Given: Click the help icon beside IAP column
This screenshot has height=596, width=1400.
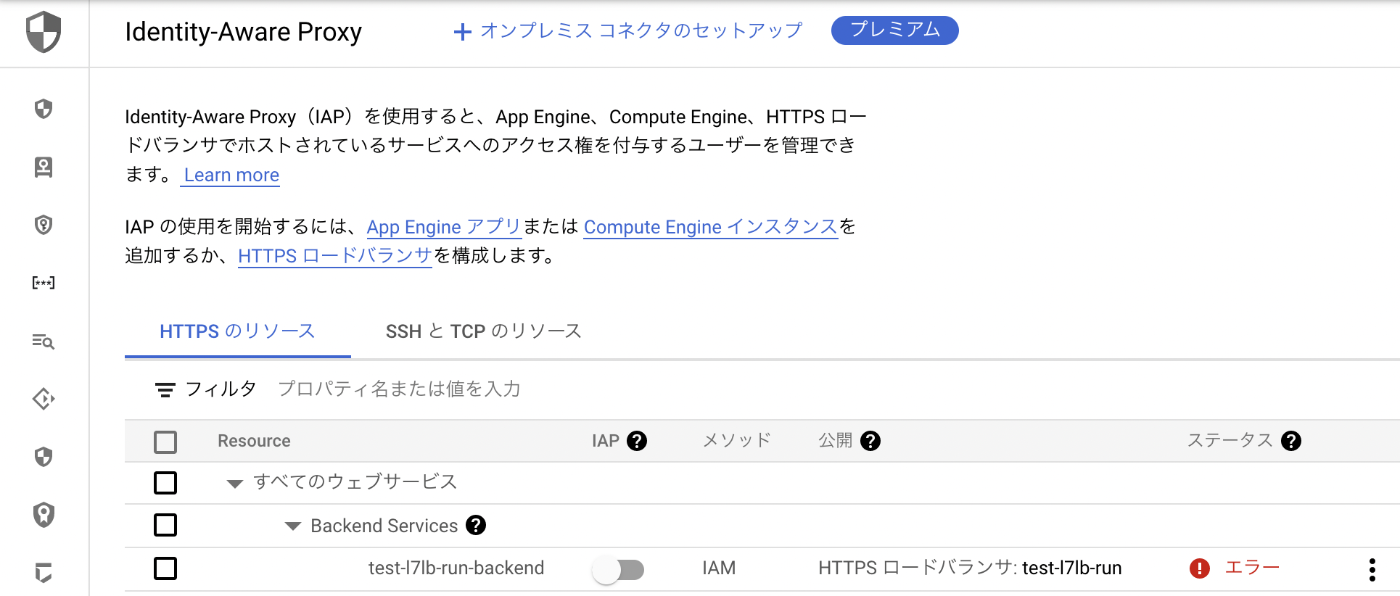Looking at the screenshot, I should 636,441.
